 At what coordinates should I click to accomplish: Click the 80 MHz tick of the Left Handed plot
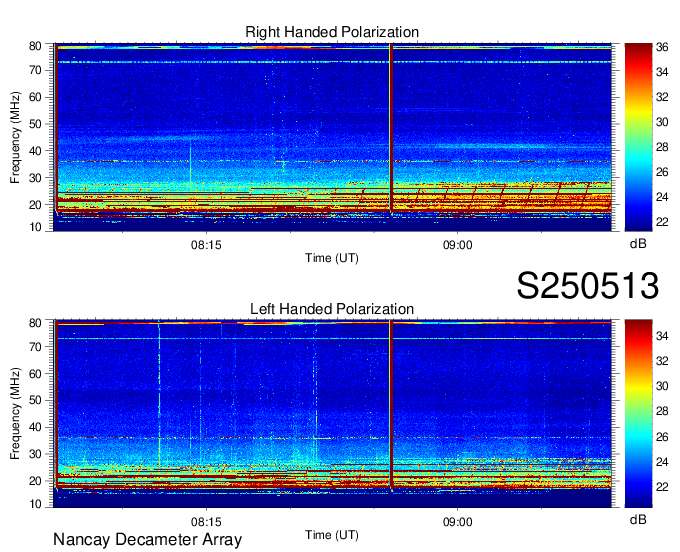pos(35,323)
